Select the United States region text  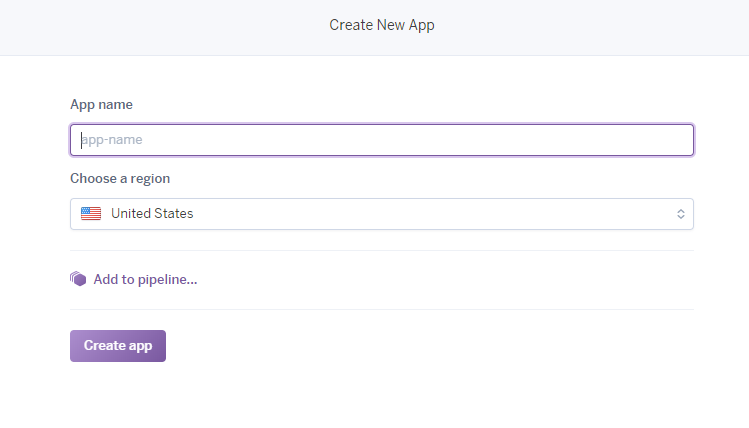pos(152,214)
